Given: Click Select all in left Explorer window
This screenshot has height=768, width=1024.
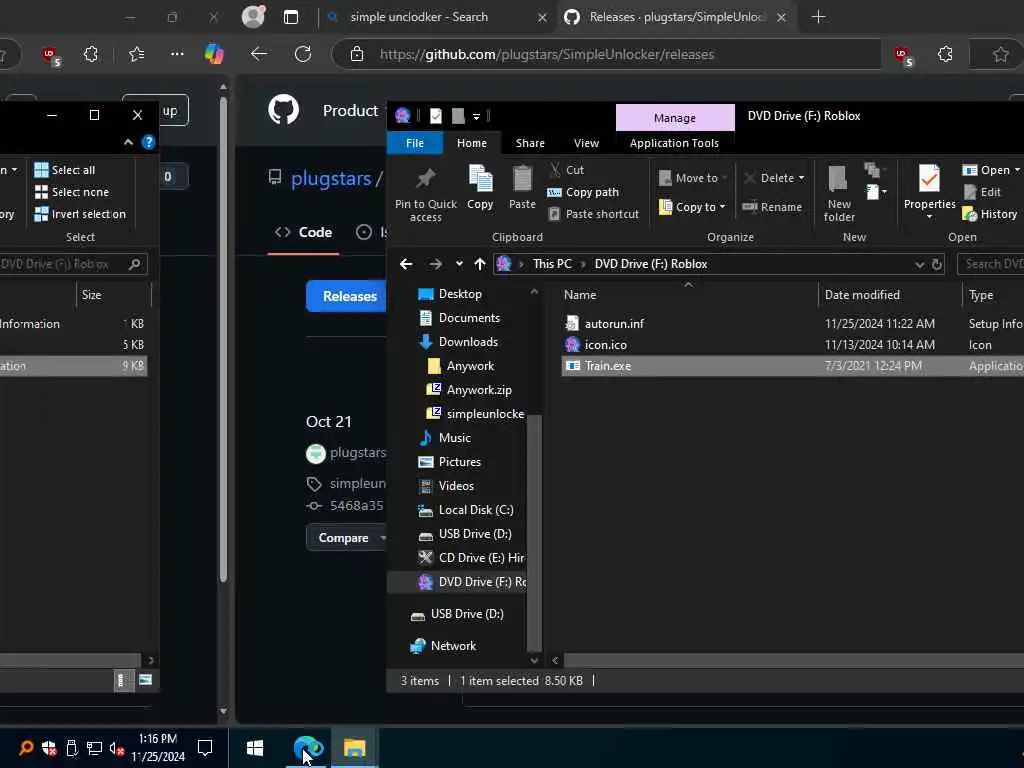Looking at the screenshot, I should [65, 170].
